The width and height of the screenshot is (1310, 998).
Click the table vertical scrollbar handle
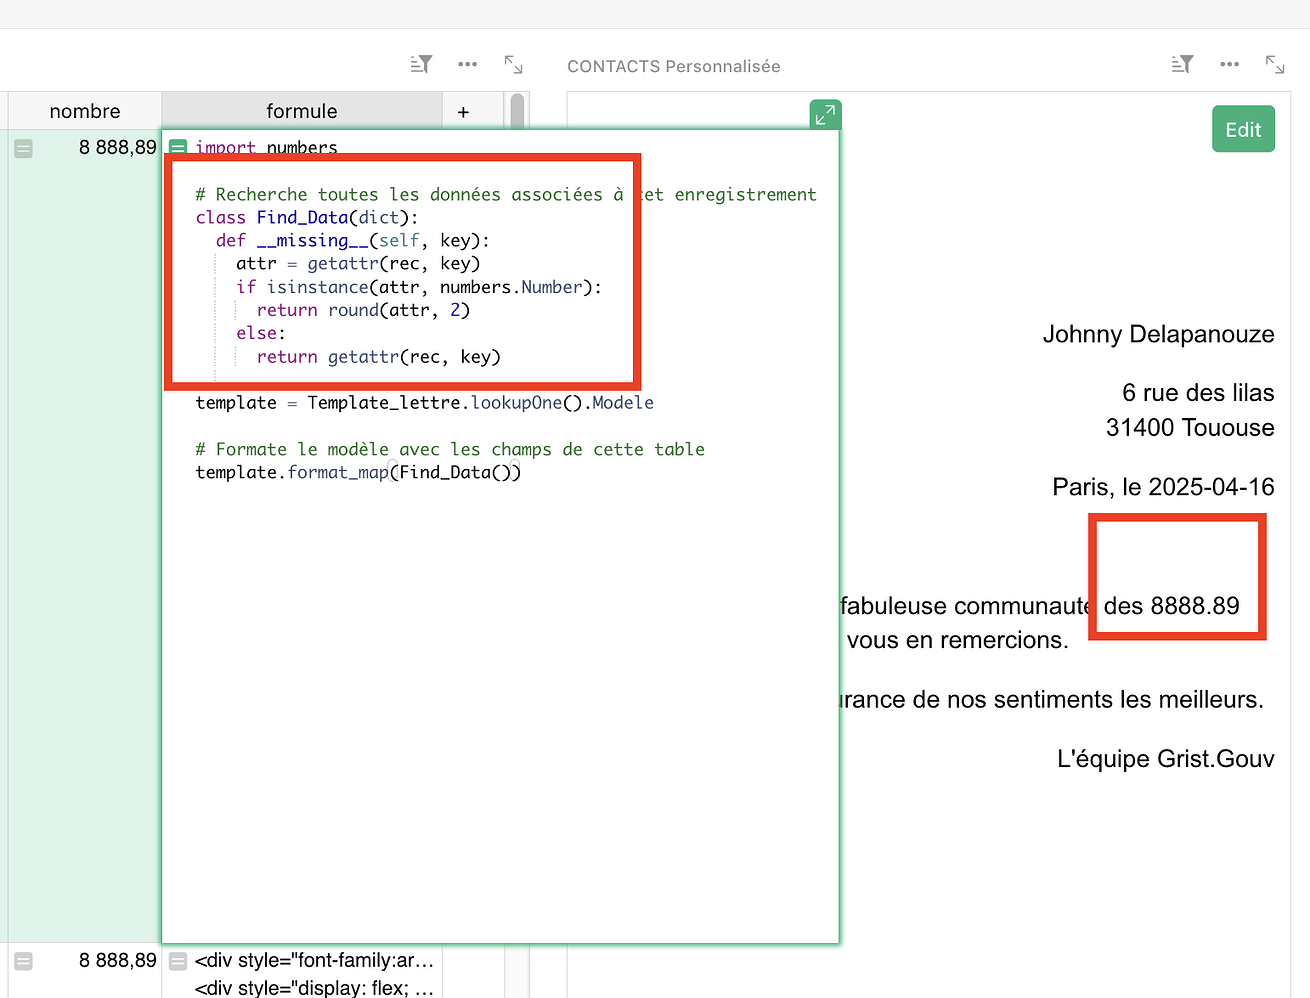tap(517, 111)
